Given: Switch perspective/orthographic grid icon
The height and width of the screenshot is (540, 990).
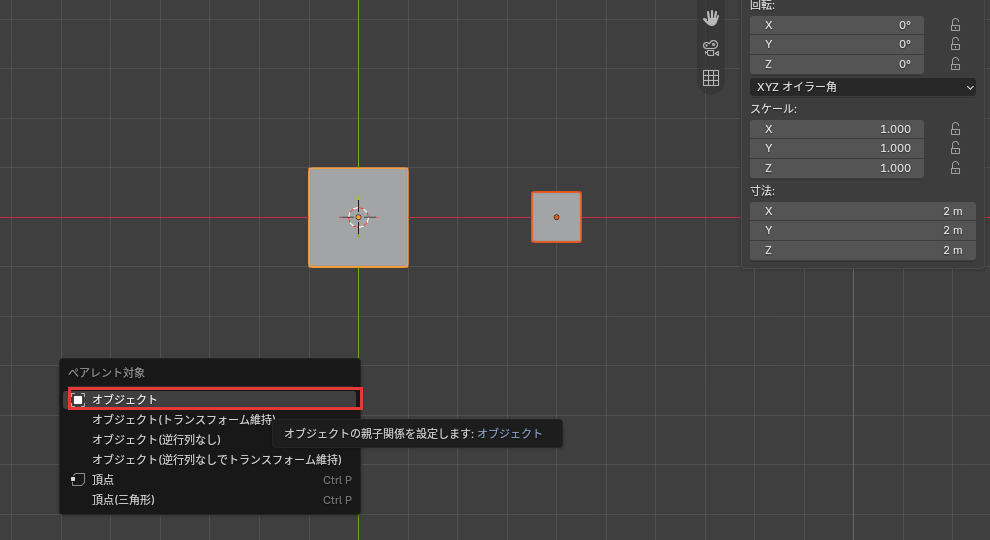Looking at the screenshot, I should point(711,78).
